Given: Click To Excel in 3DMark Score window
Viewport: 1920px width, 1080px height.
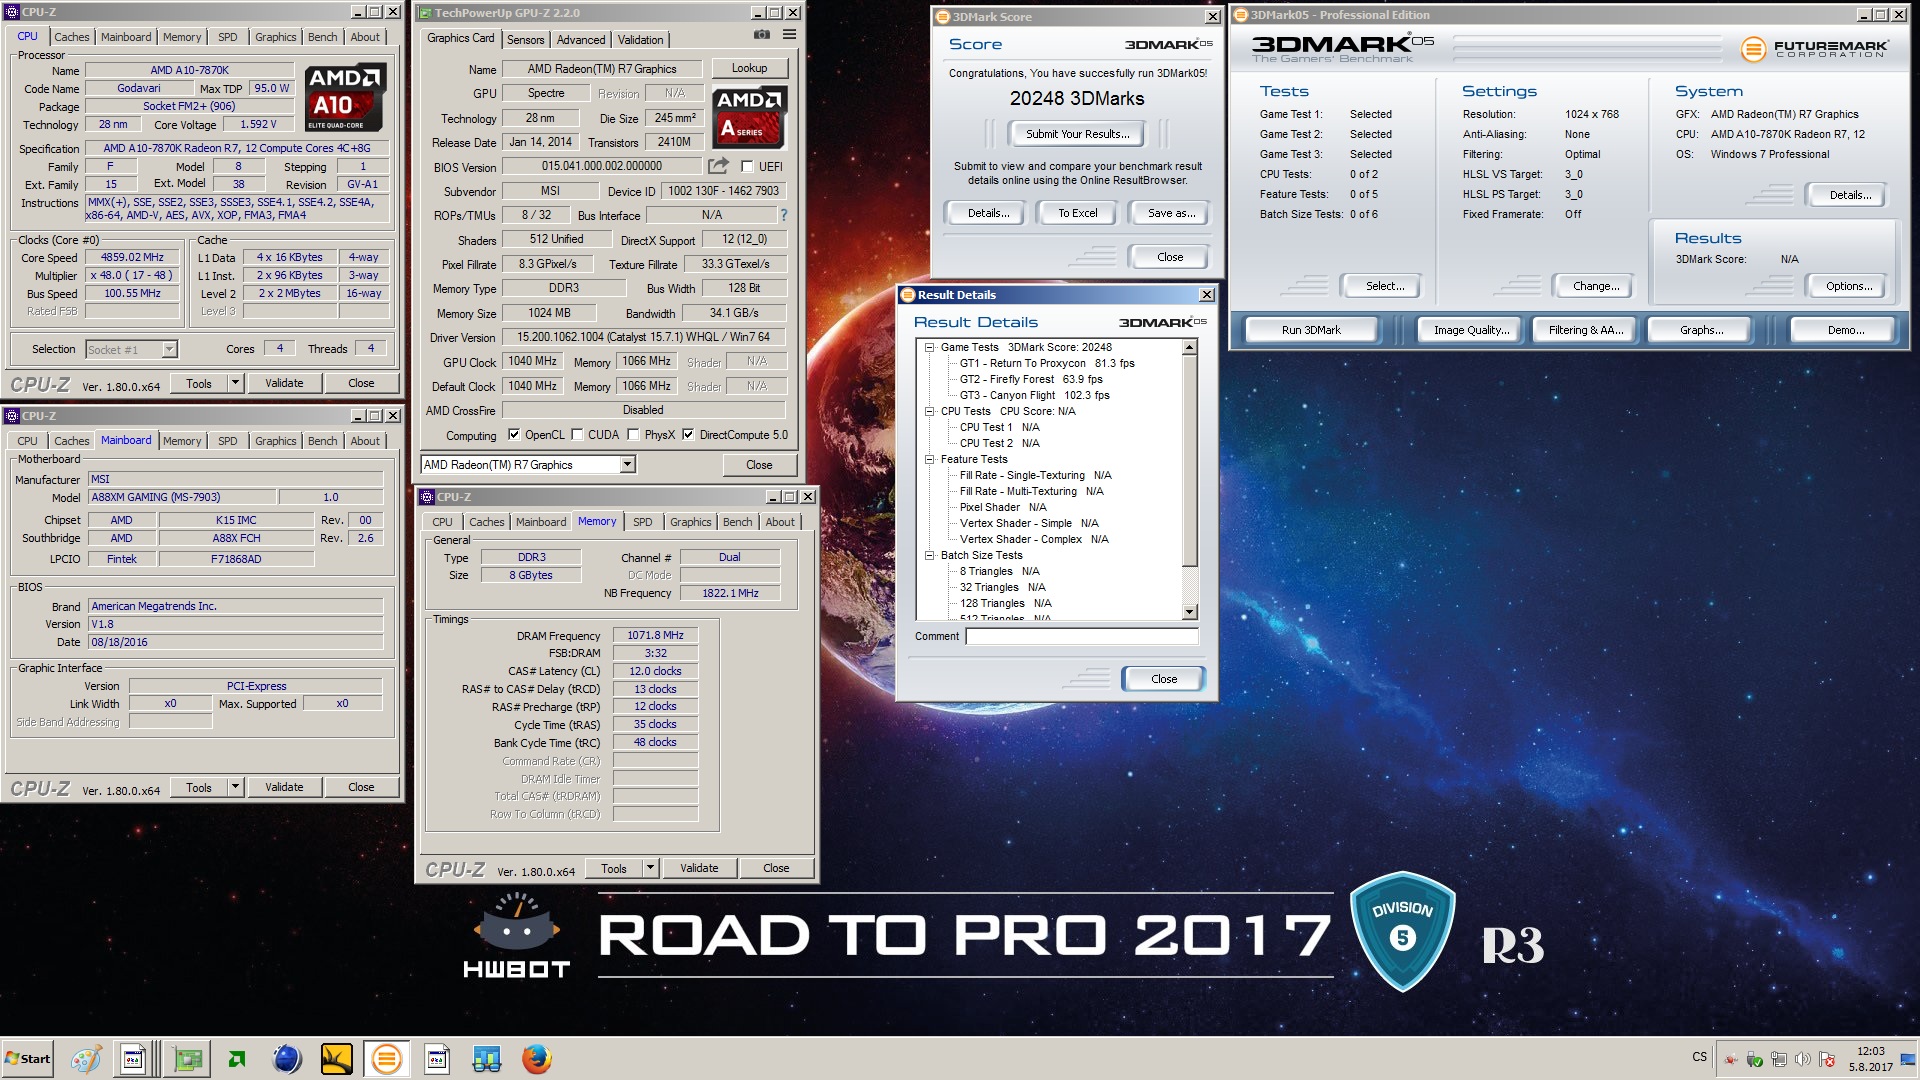Looking at the screenshot, I should [1078, 213].
